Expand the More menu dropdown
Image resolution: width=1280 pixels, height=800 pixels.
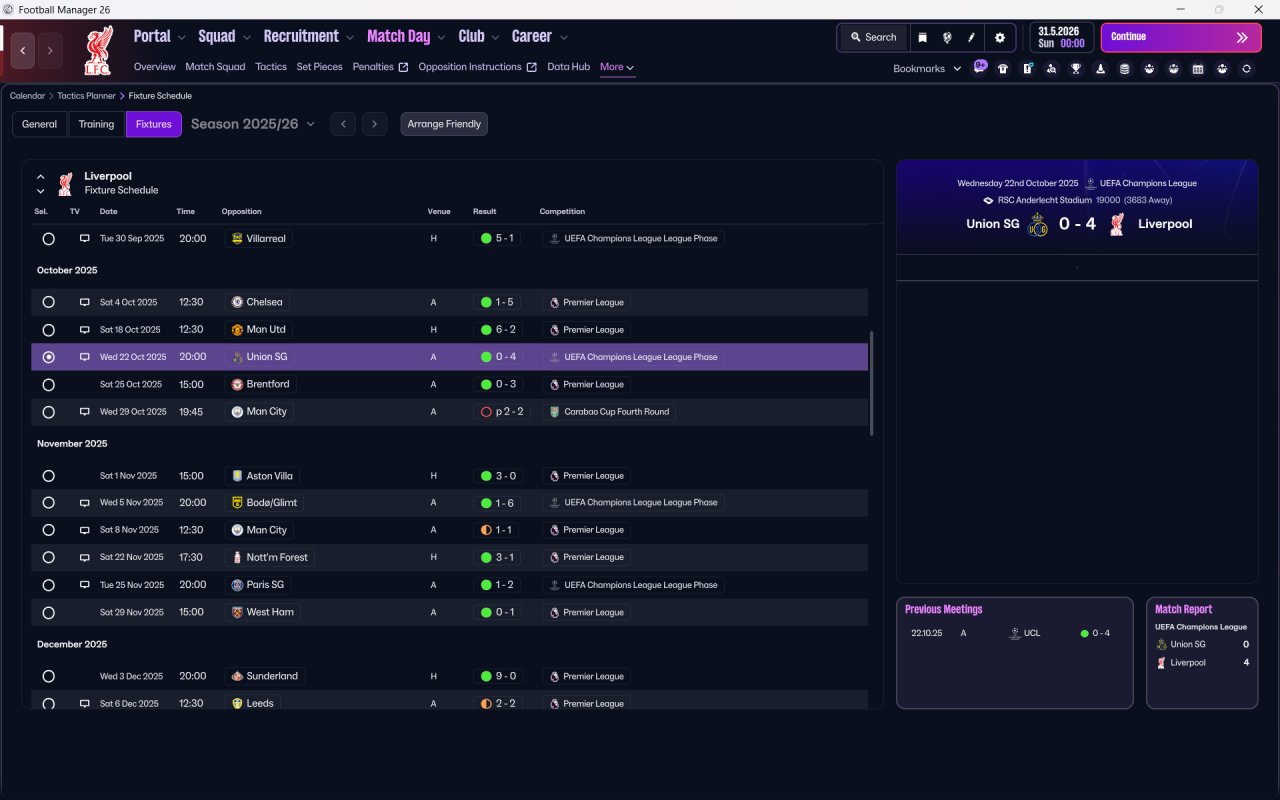tap(617, 67)
